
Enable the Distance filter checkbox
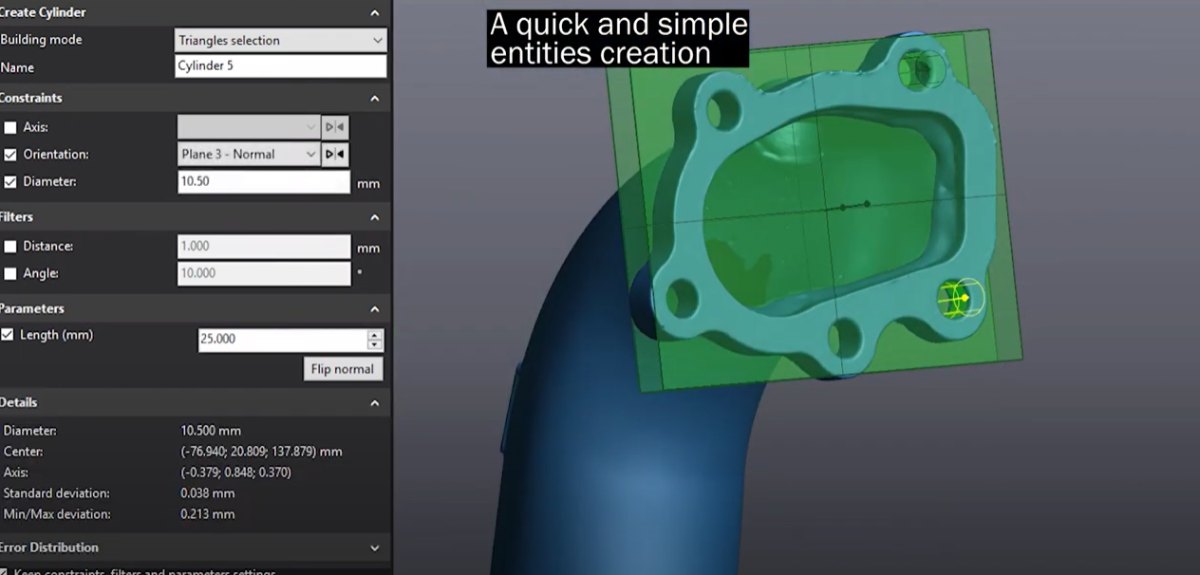(10, 246)
